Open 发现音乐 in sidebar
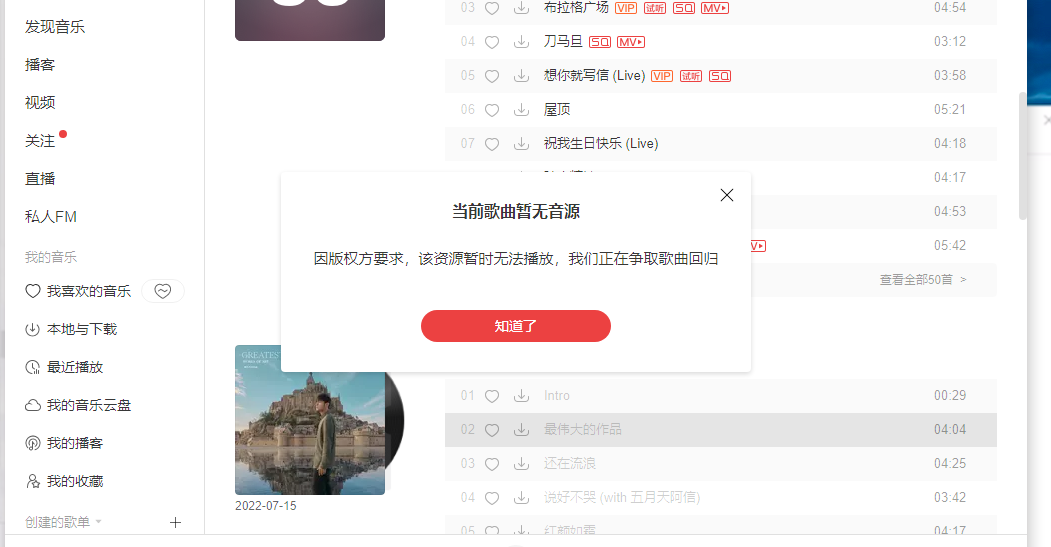Image resolution: width=1051 pixels, height=547 pixels. coord(55,27)
